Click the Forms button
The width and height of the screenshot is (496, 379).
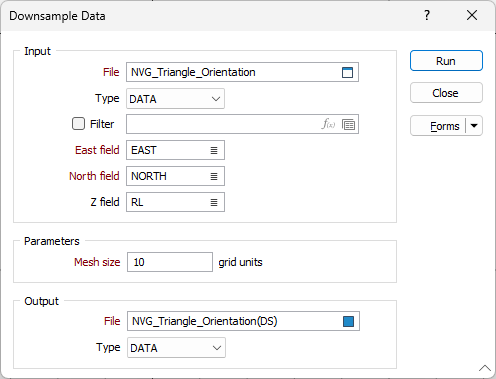pos(438,126)
